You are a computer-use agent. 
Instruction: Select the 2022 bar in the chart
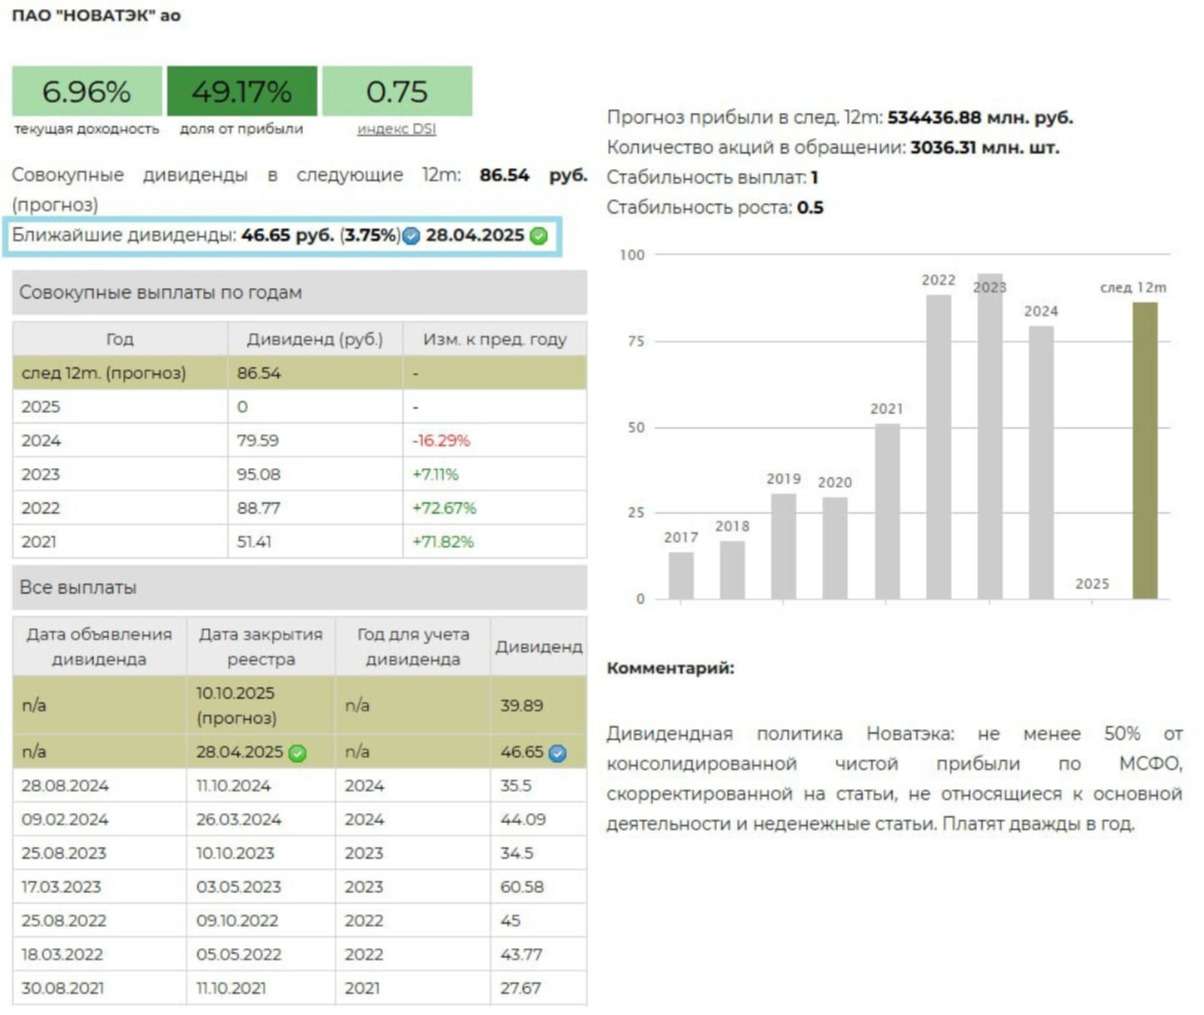coord(938,446)
